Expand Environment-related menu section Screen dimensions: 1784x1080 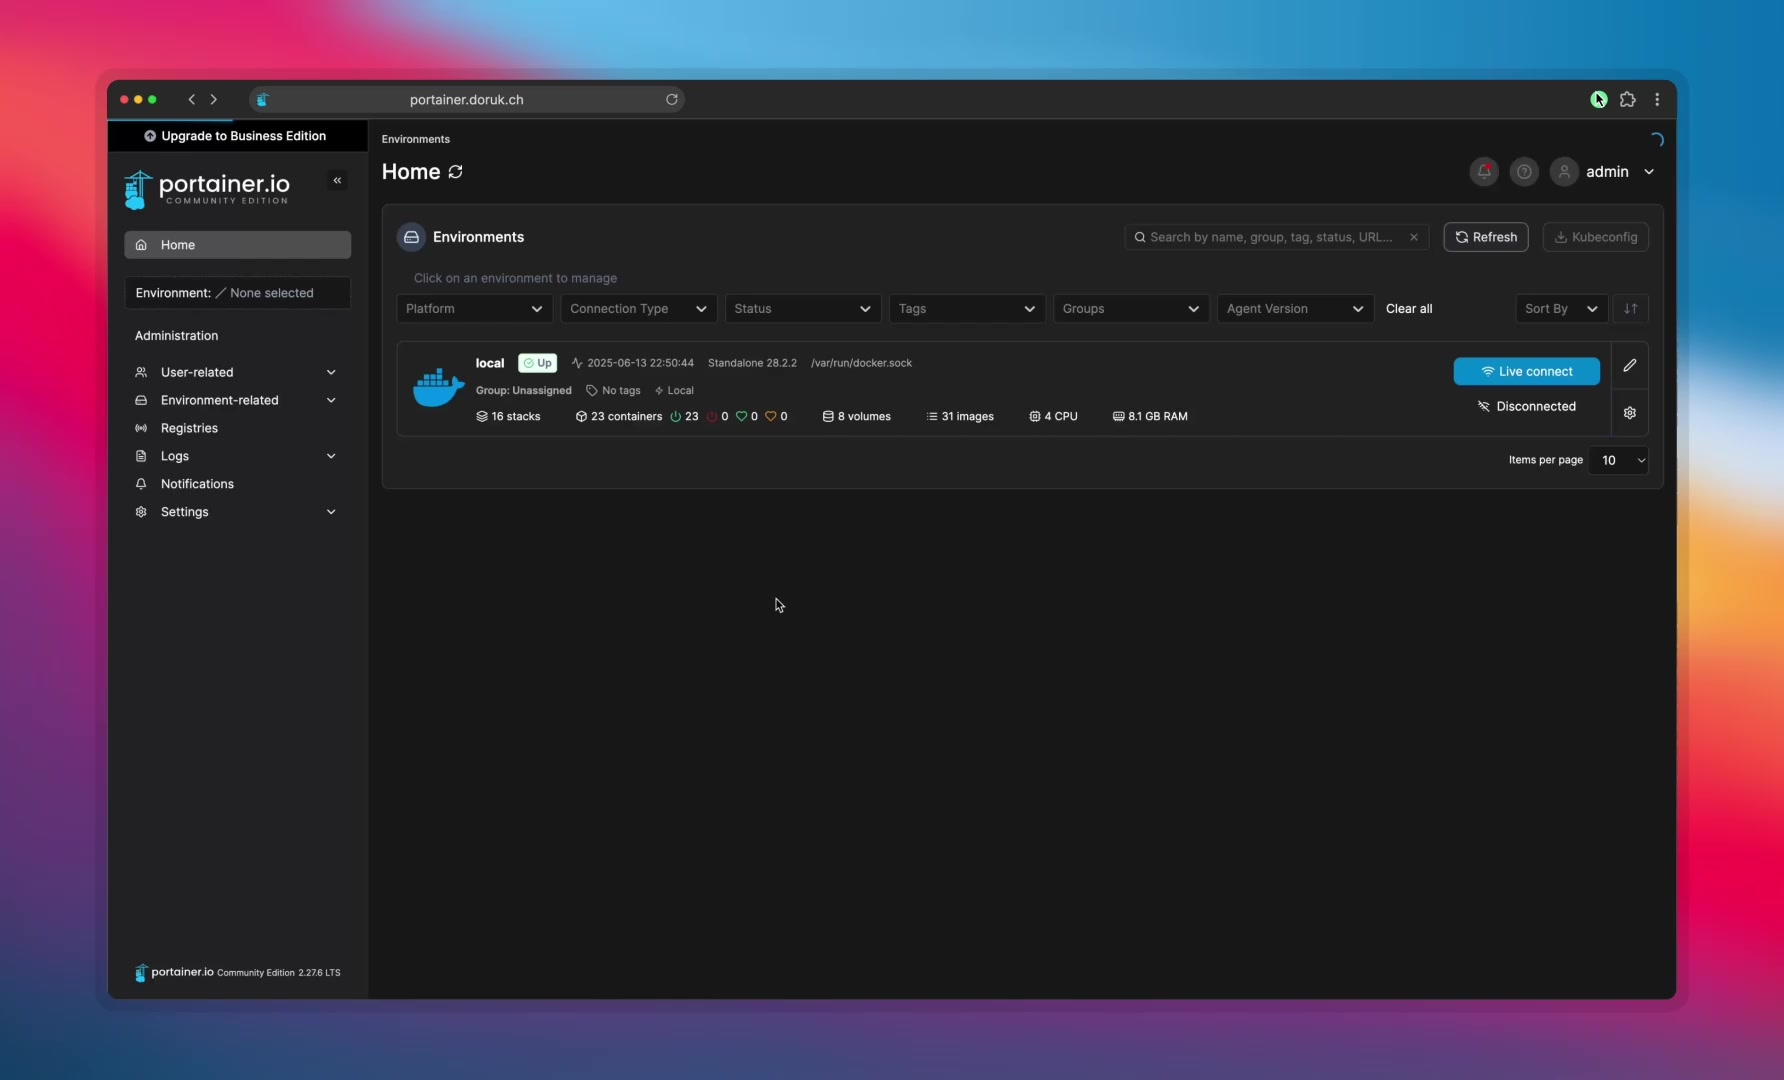click(x=237, y=400)
